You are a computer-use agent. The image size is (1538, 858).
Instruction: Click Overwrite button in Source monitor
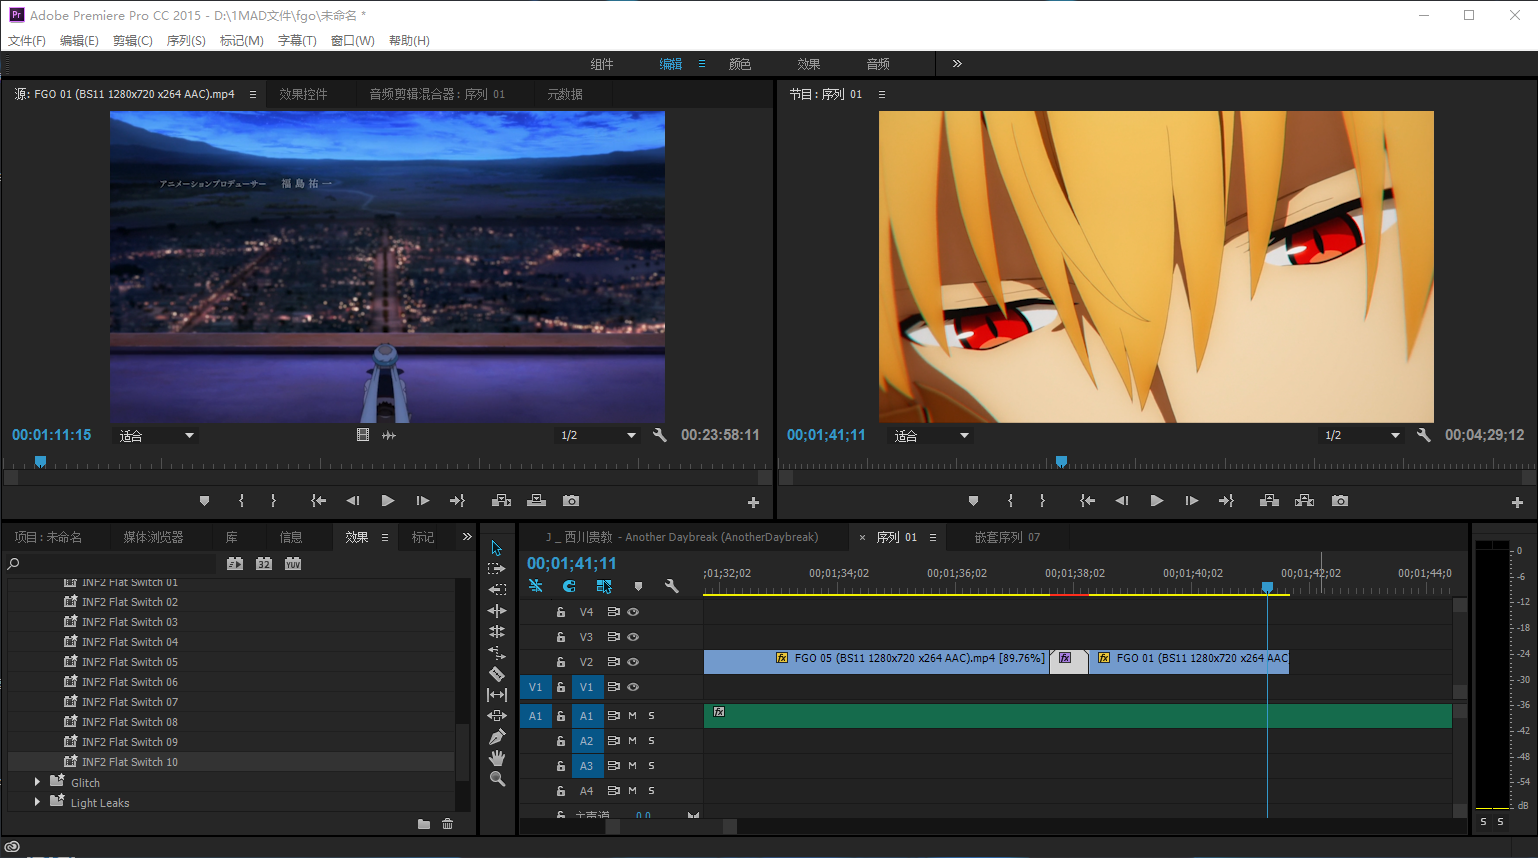tap(536, 500)
